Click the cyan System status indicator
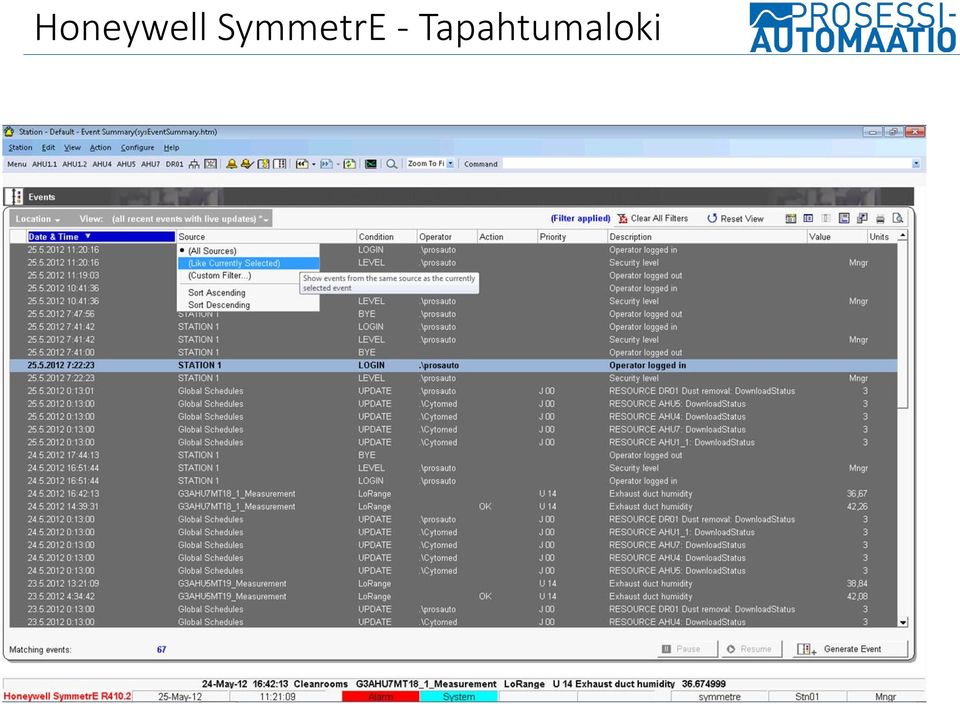960x704 pixels. tap(459, 697)
